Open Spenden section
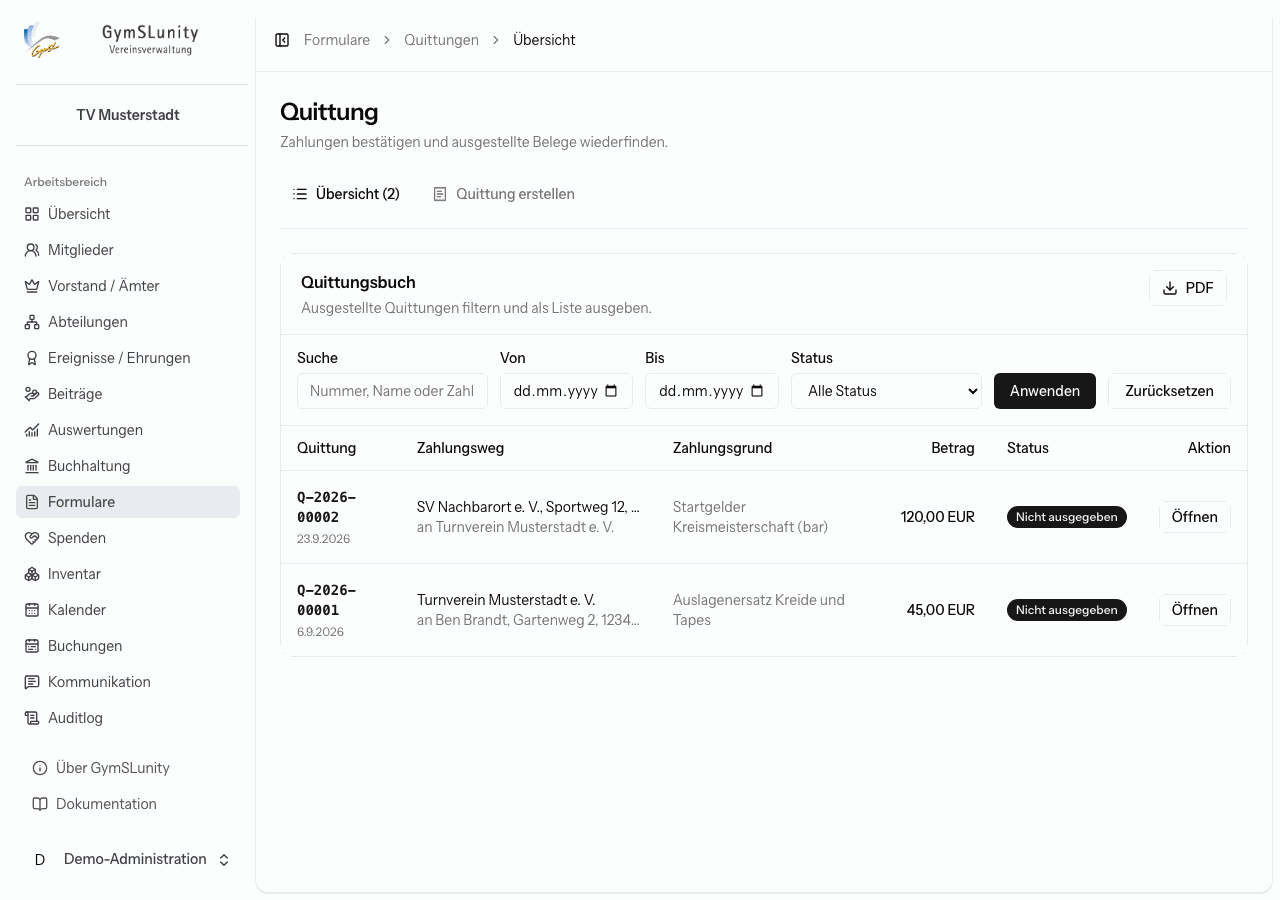This screenshot has height=900, width=1280. [x=128, y=538]
